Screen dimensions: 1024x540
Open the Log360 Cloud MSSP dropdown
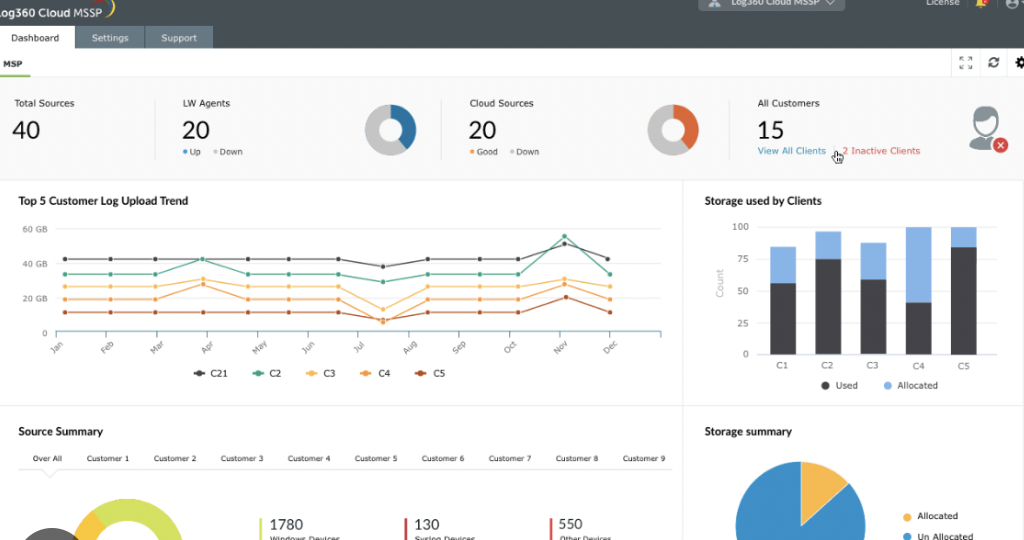point(771,4)
